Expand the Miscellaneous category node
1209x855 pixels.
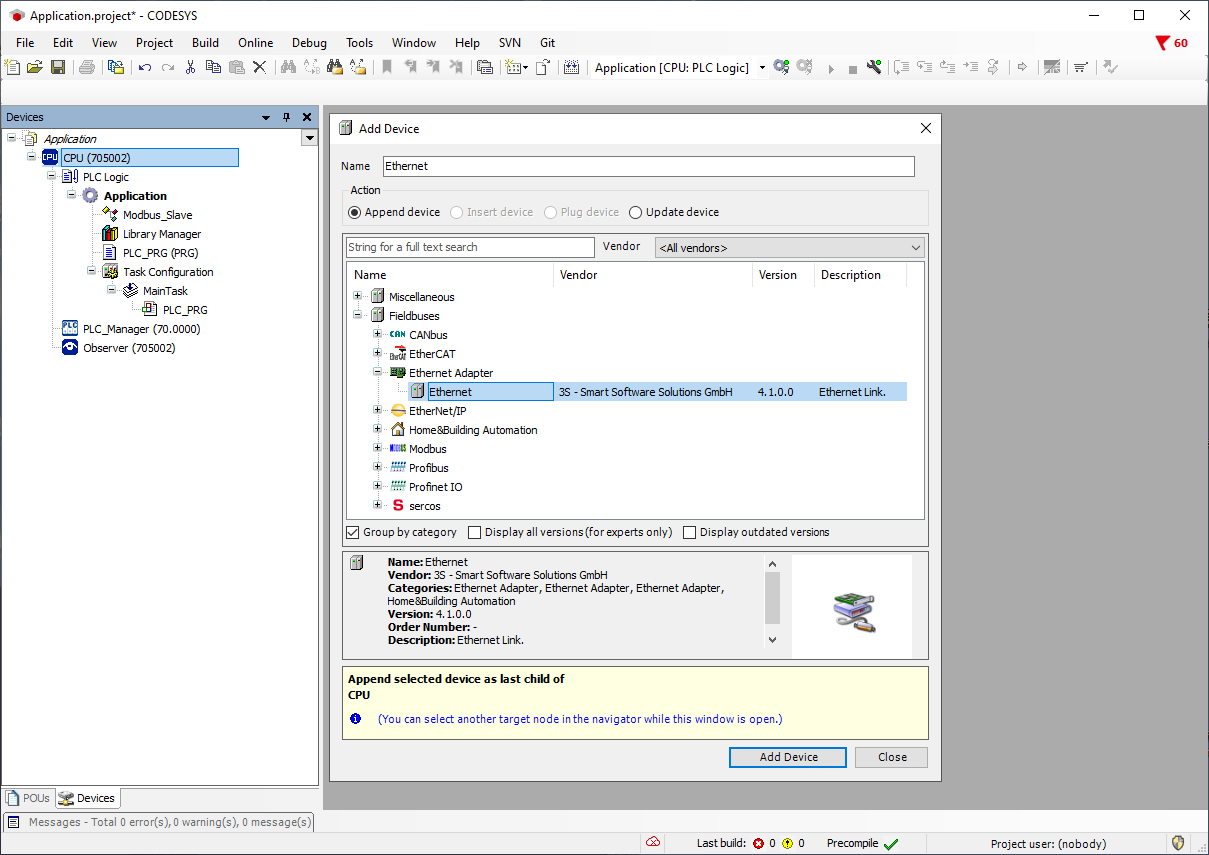pyautogui.click(x=358, y=296)
